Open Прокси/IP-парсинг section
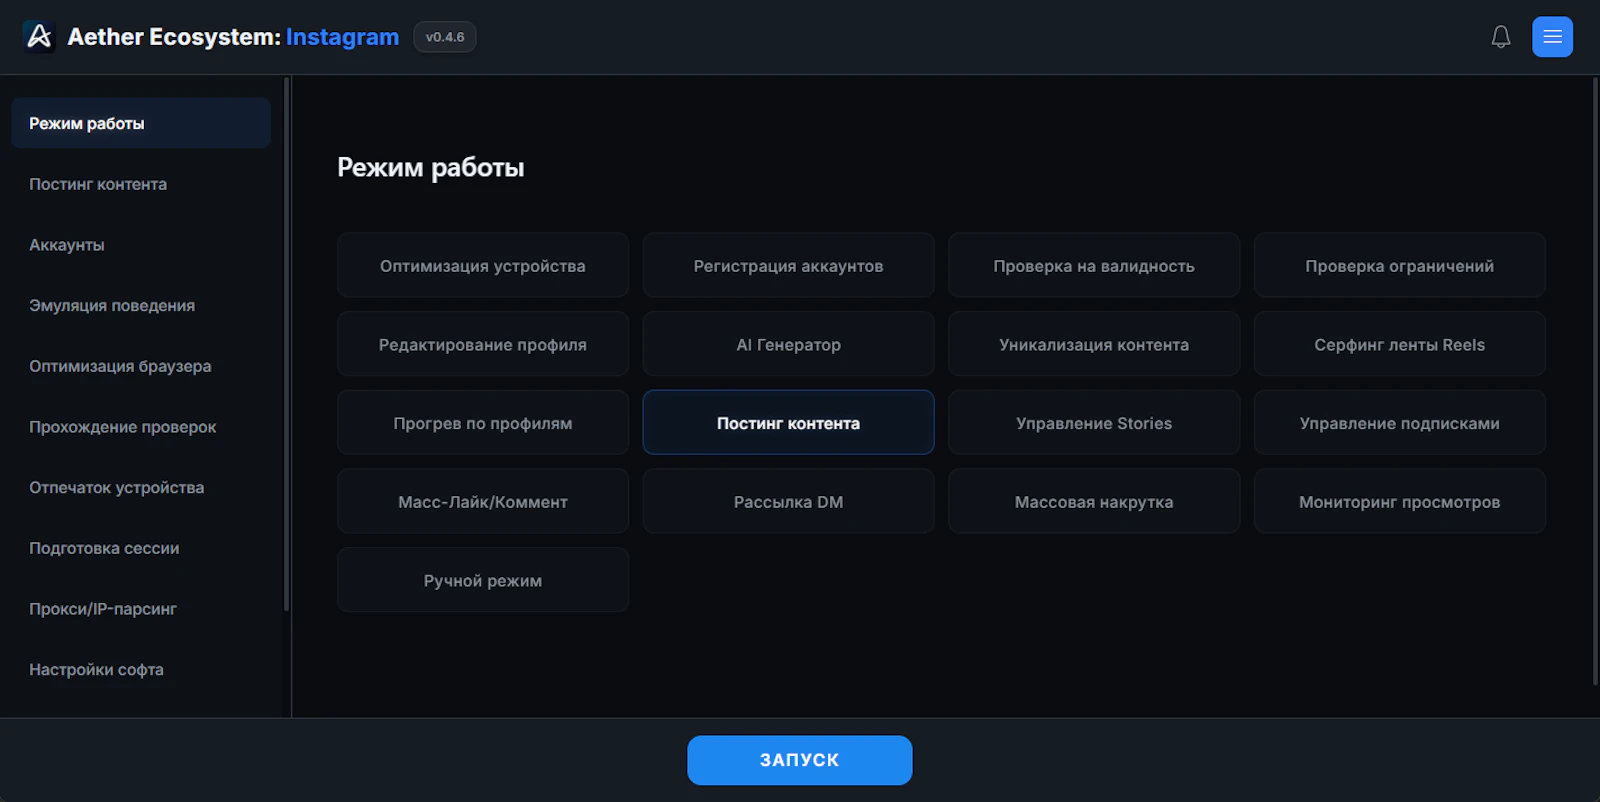The width and height of the screenshot is (1600, 802). coord(141,609)
